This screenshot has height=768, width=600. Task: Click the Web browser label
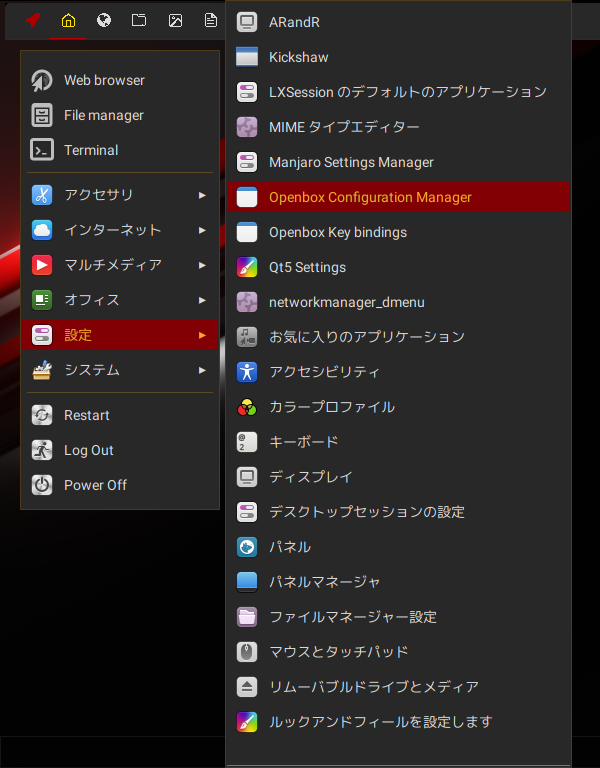(x=104, y=80)
